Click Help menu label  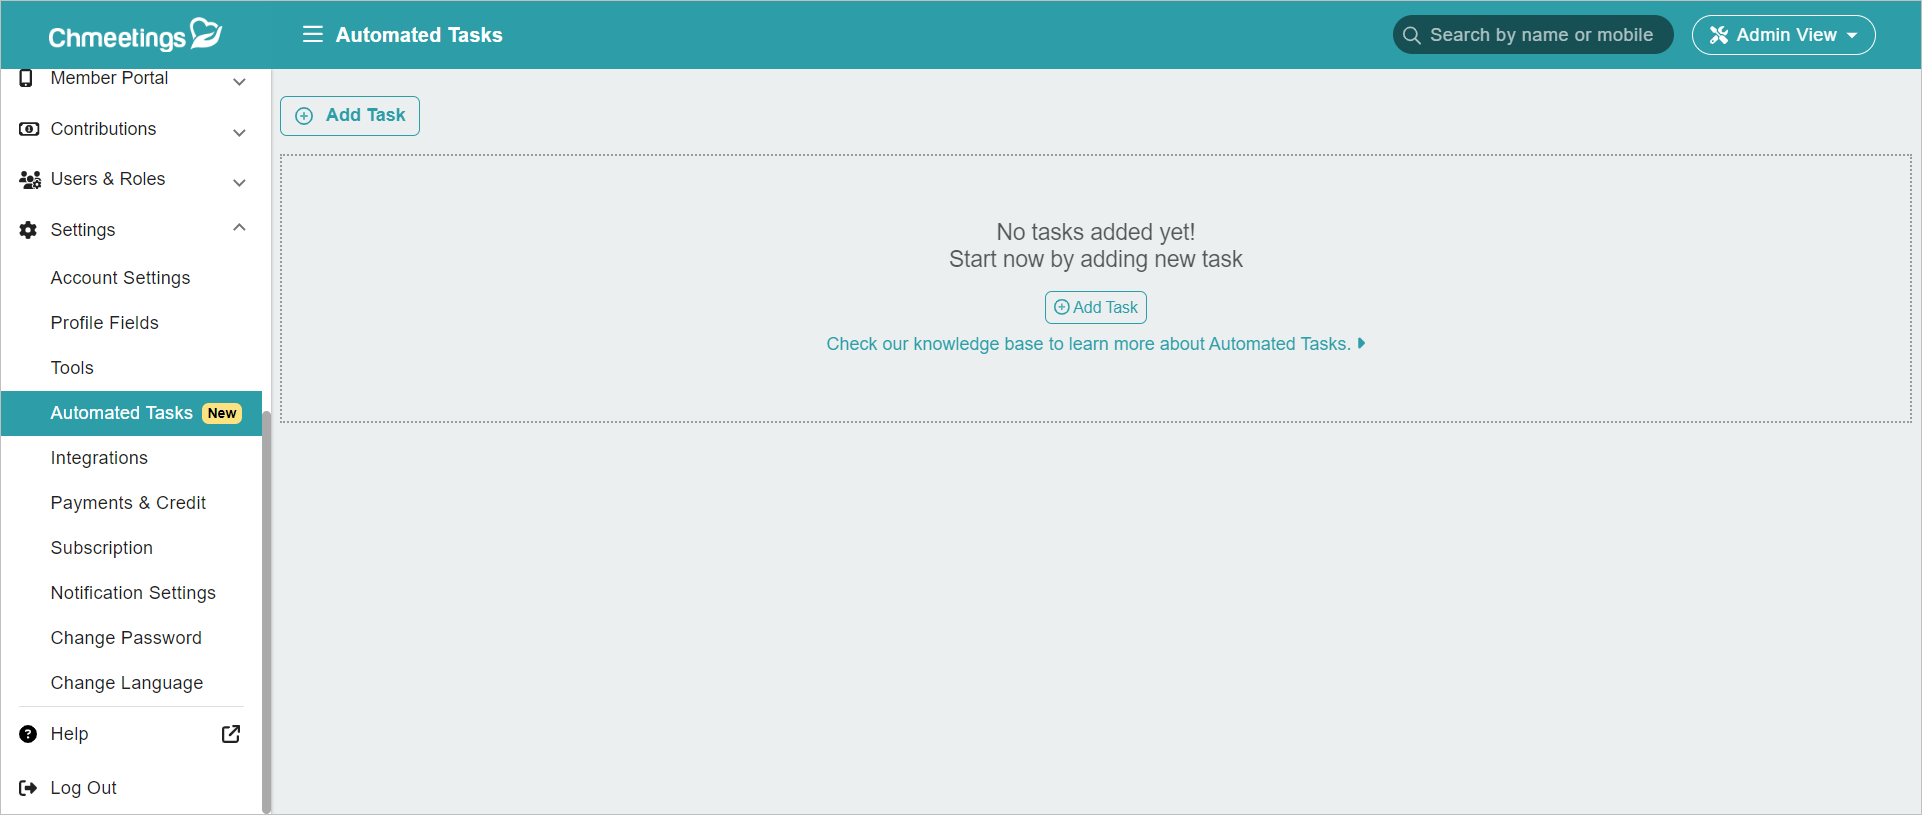point(69,734)
